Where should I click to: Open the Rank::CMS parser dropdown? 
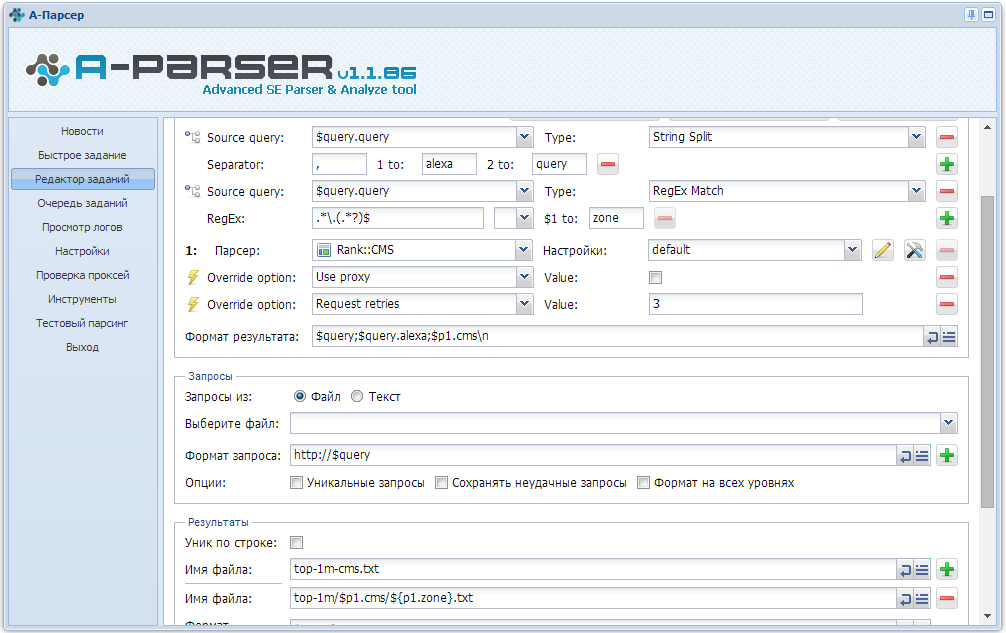(x=524, y=250)
